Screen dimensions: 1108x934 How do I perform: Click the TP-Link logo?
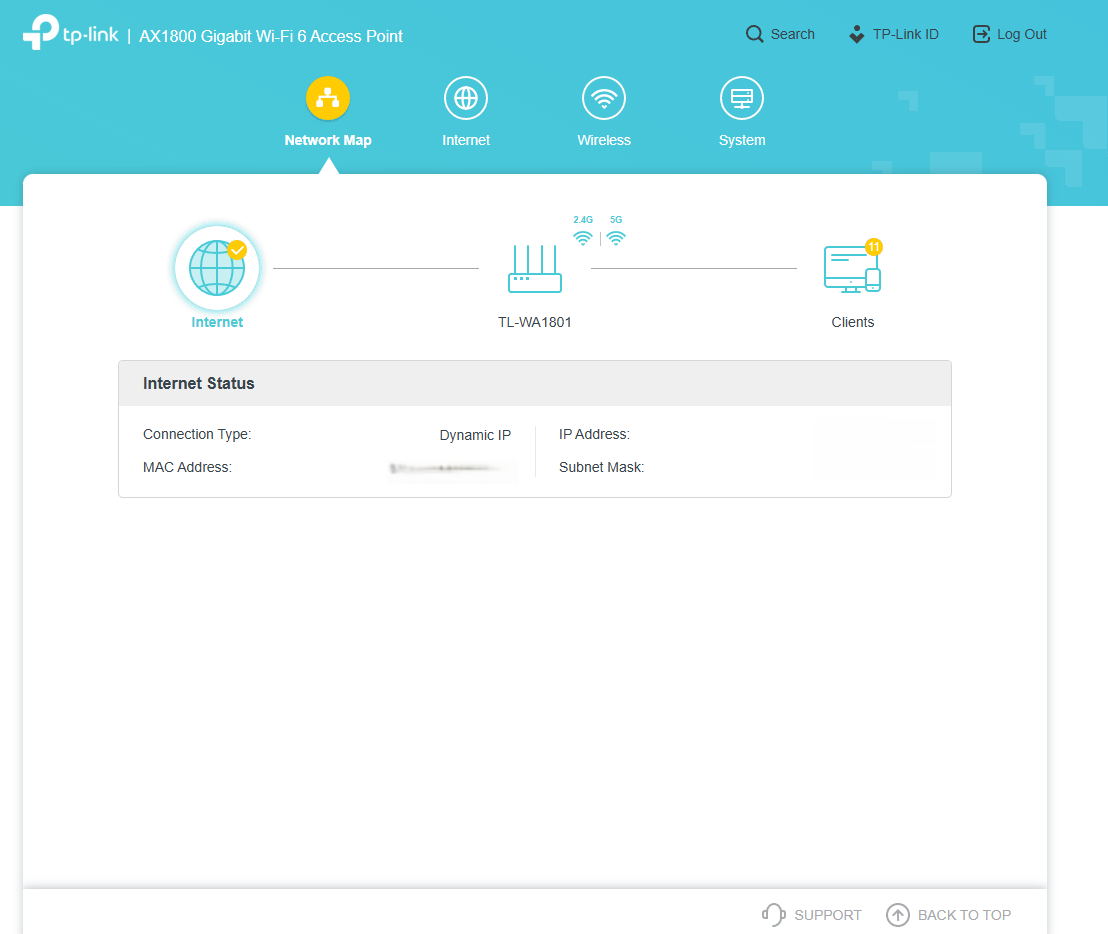[x=71, y=32]
